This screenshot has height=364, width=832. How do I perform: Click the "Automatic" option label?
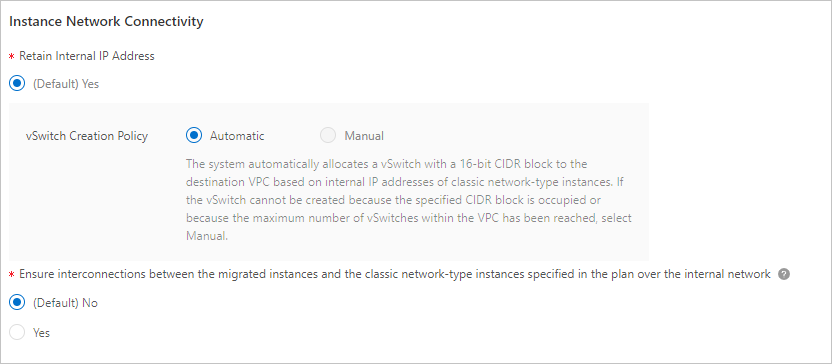pyautogui.click(x=237, y=136)
